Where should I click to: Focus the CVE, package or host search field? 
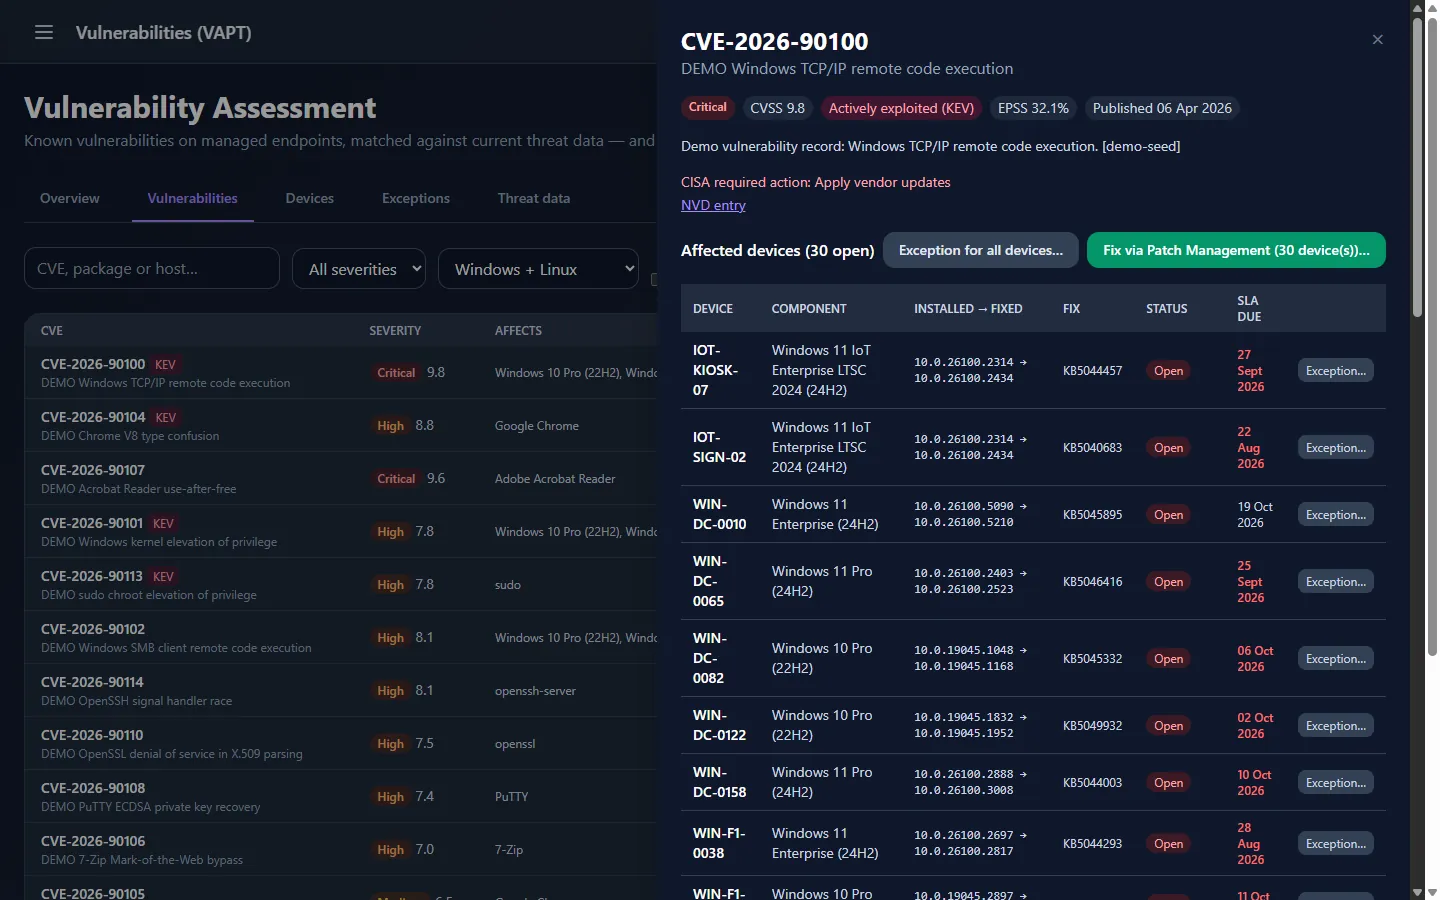[152, 268]
